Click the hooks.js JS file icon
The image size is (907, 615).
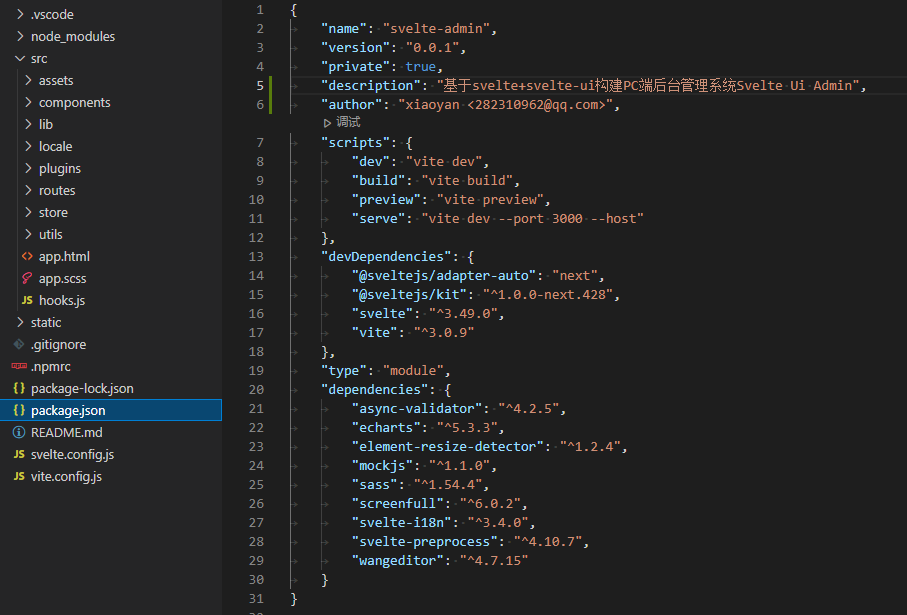(x=27, y=300)
